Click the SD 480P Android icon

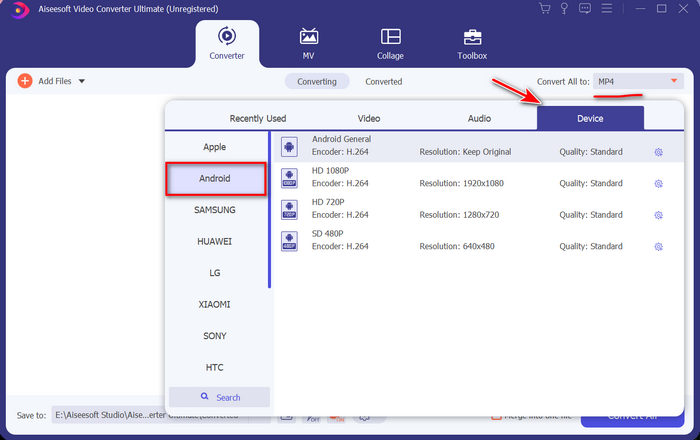(x=289, y=241)
